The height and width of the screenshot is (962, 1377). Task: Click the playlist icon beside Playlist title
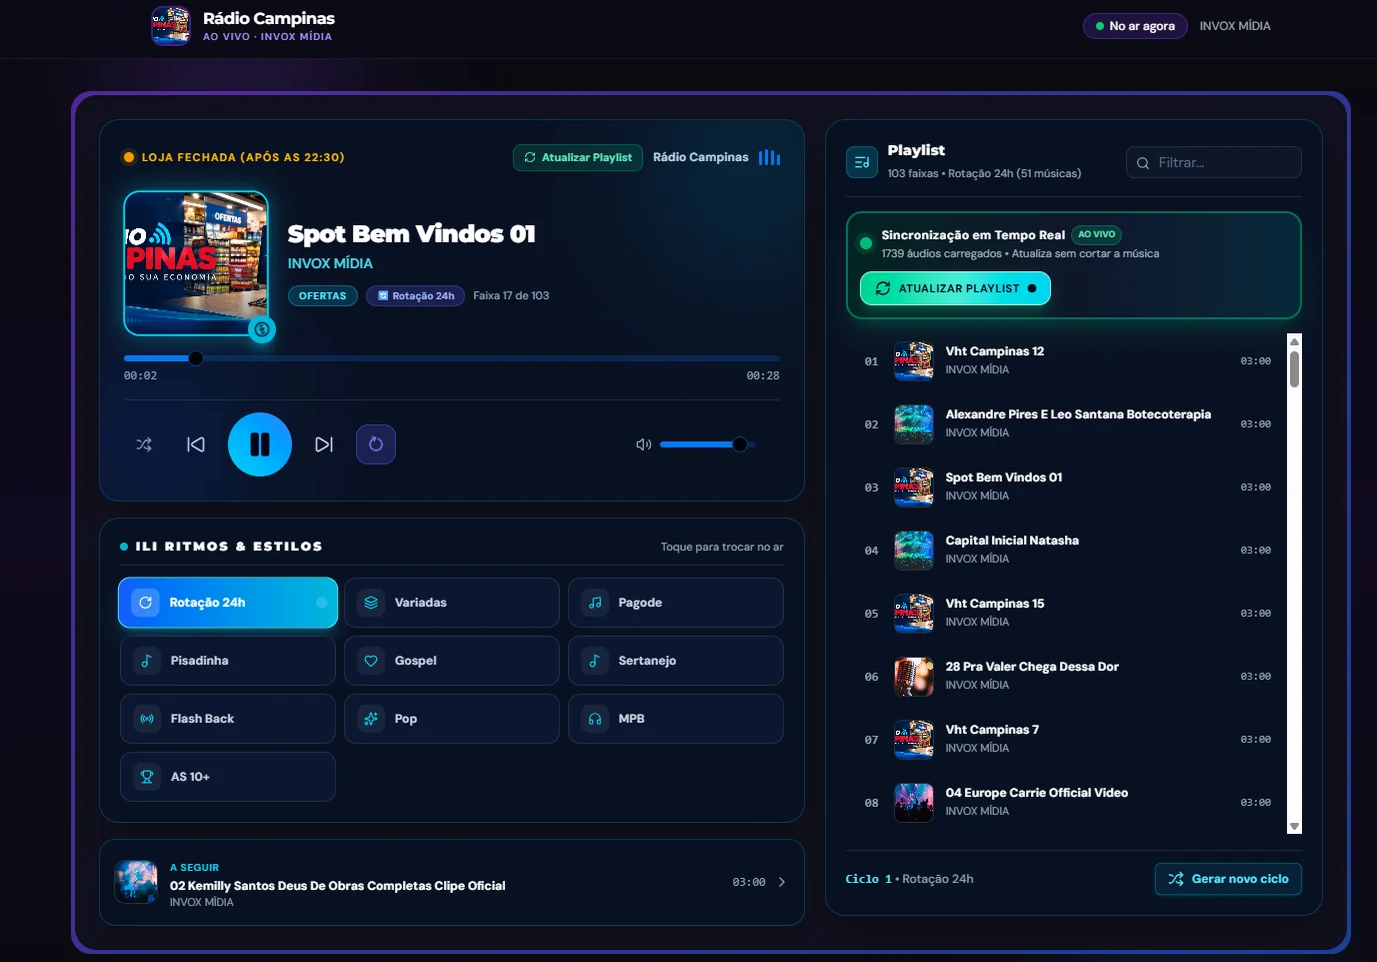coord(862,162)
